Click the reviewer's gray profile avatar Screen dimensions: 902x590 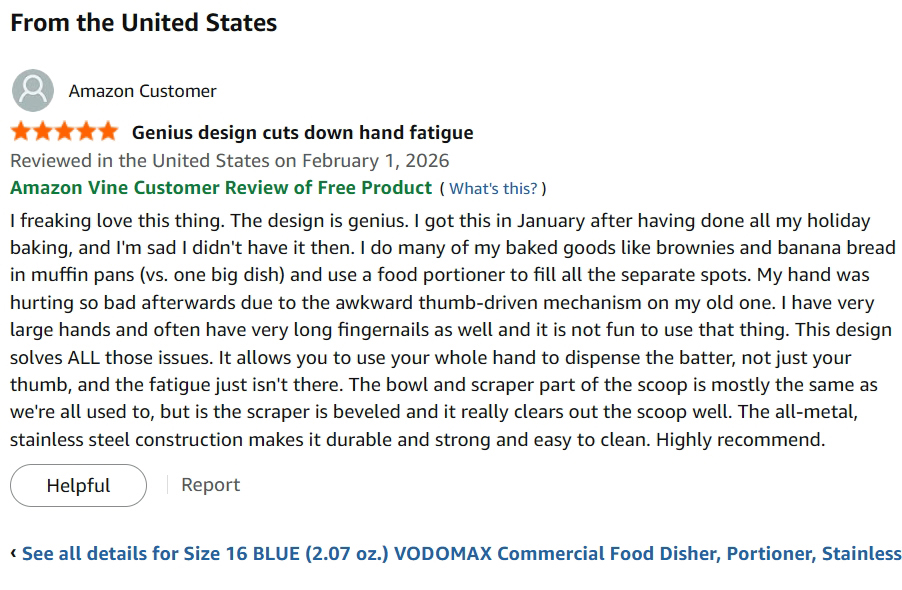[x=33, y=90]
